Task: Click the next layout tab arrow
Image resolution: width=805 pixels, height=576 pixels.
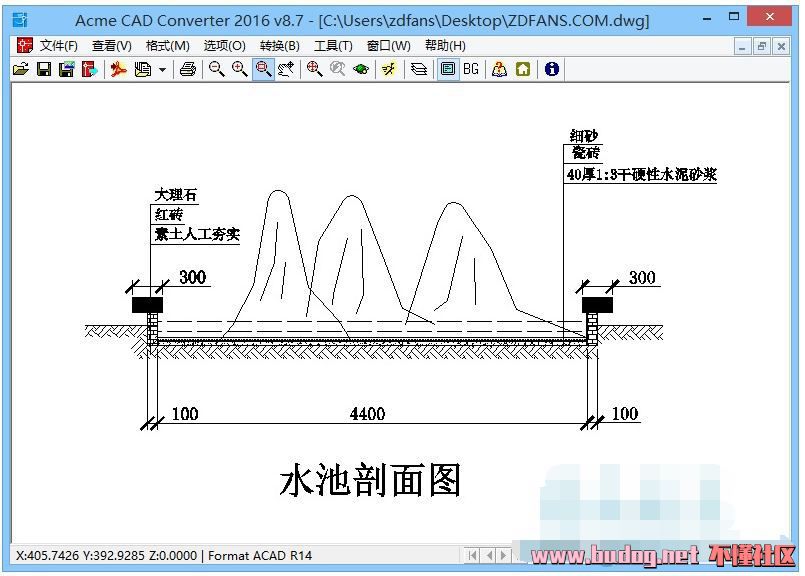Action: [504, 555]
